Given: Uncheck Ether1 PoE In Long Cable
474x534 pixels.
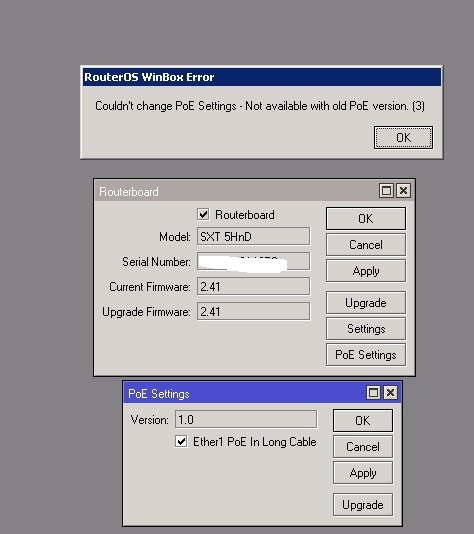Looking at the screenshot, I should pyautogui.click(x=181, y=441).
